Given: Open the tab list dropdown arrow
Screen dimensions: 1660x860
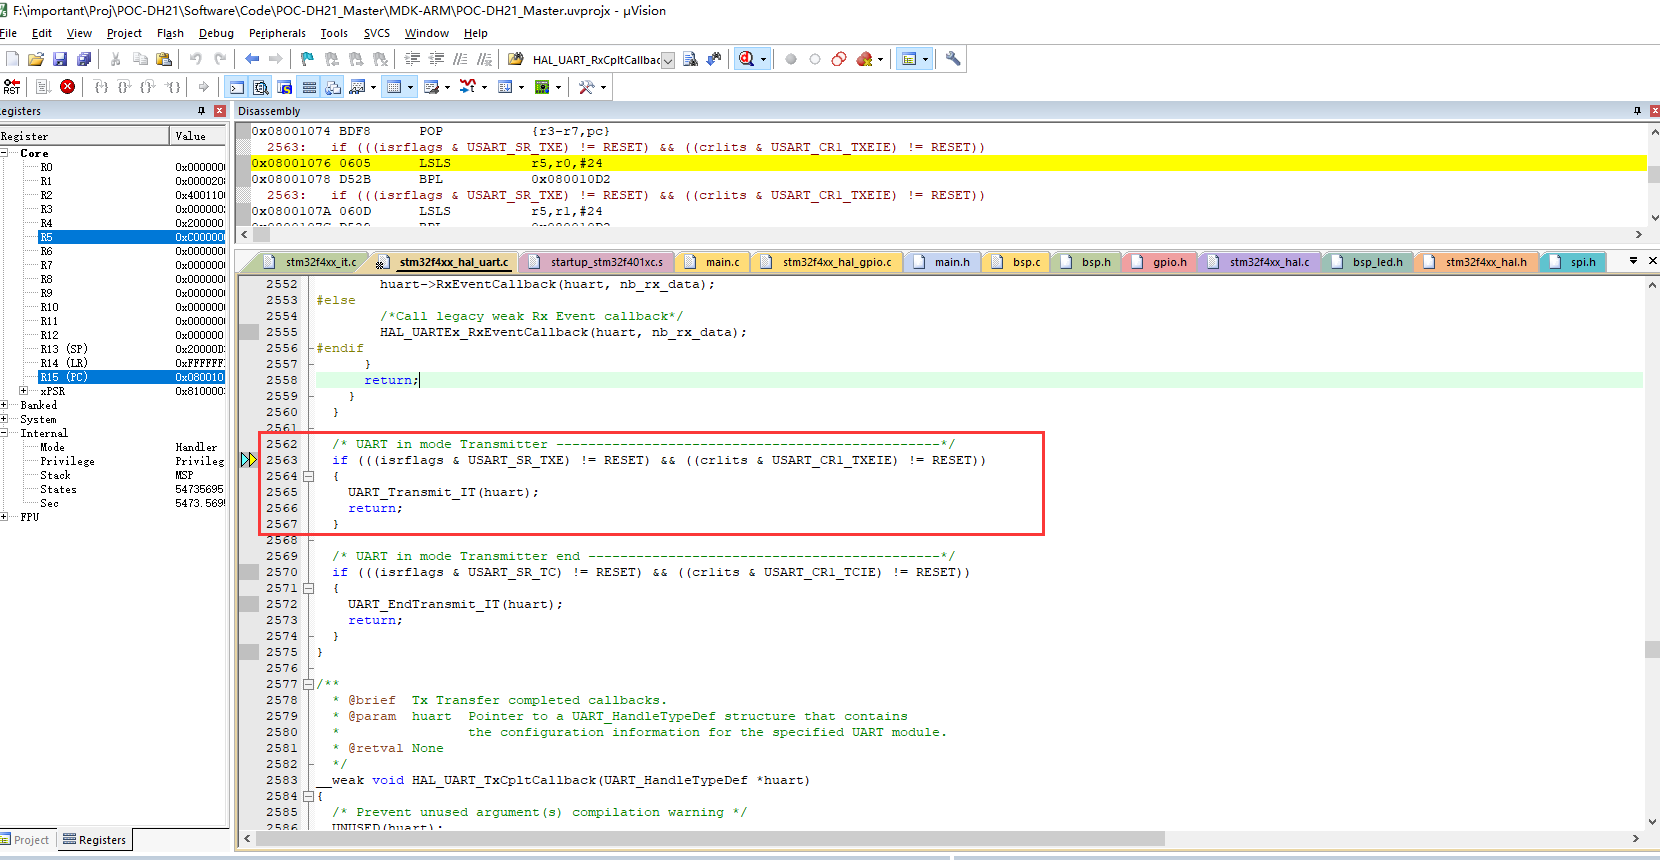Looking at the screenshot, I should [x=1633, y=261].
